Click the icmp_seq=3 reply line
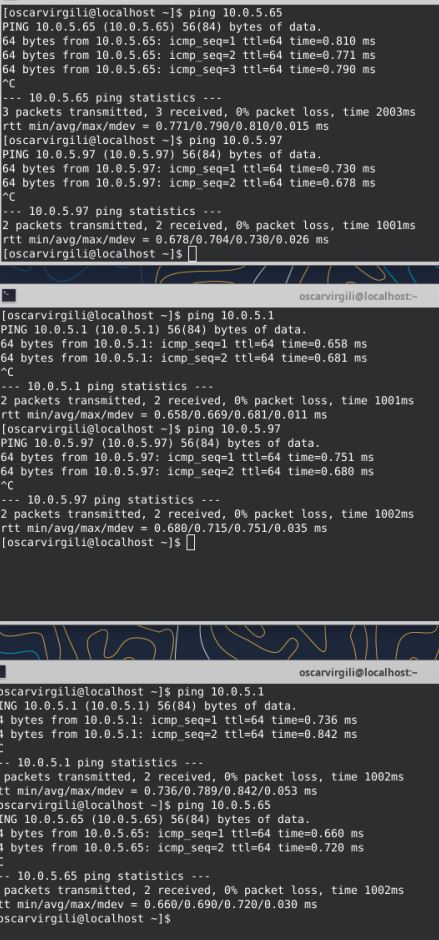This screenshot has width=439, height=940. pos(189,70)
